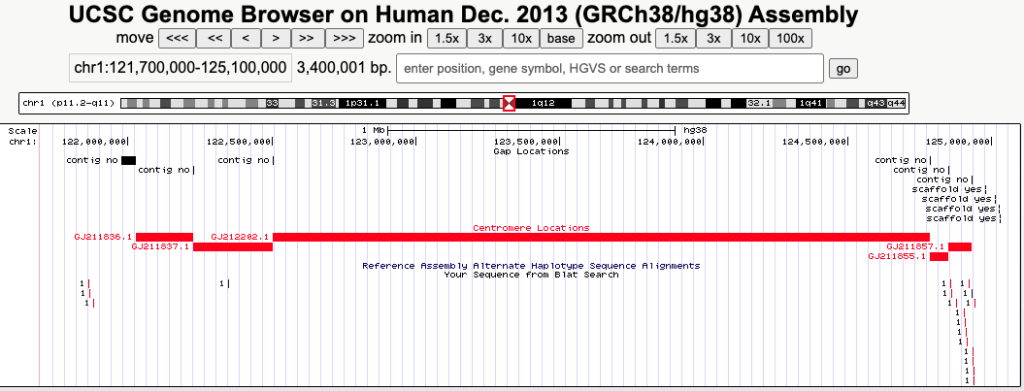The width and height of the screenshot is (1024, 391).
Task: Open the Centromere Locations track title
Action: [531, 228]
